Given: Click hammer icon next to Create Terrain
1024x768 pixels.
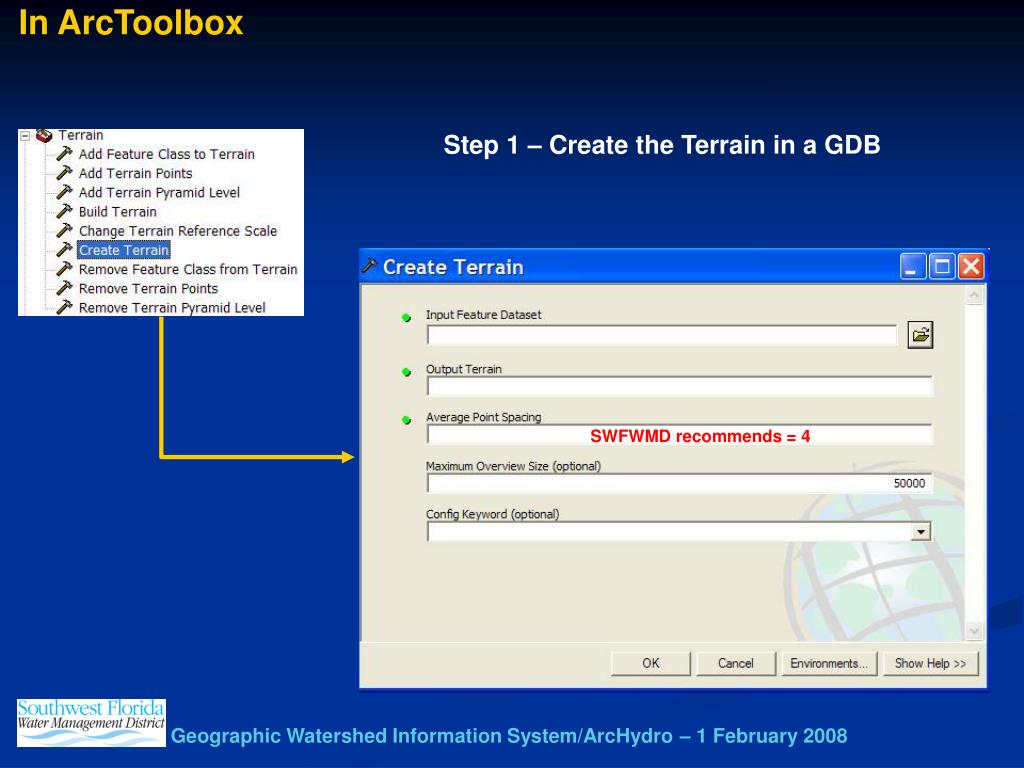Looking at the screenshot, I should 64,250.
